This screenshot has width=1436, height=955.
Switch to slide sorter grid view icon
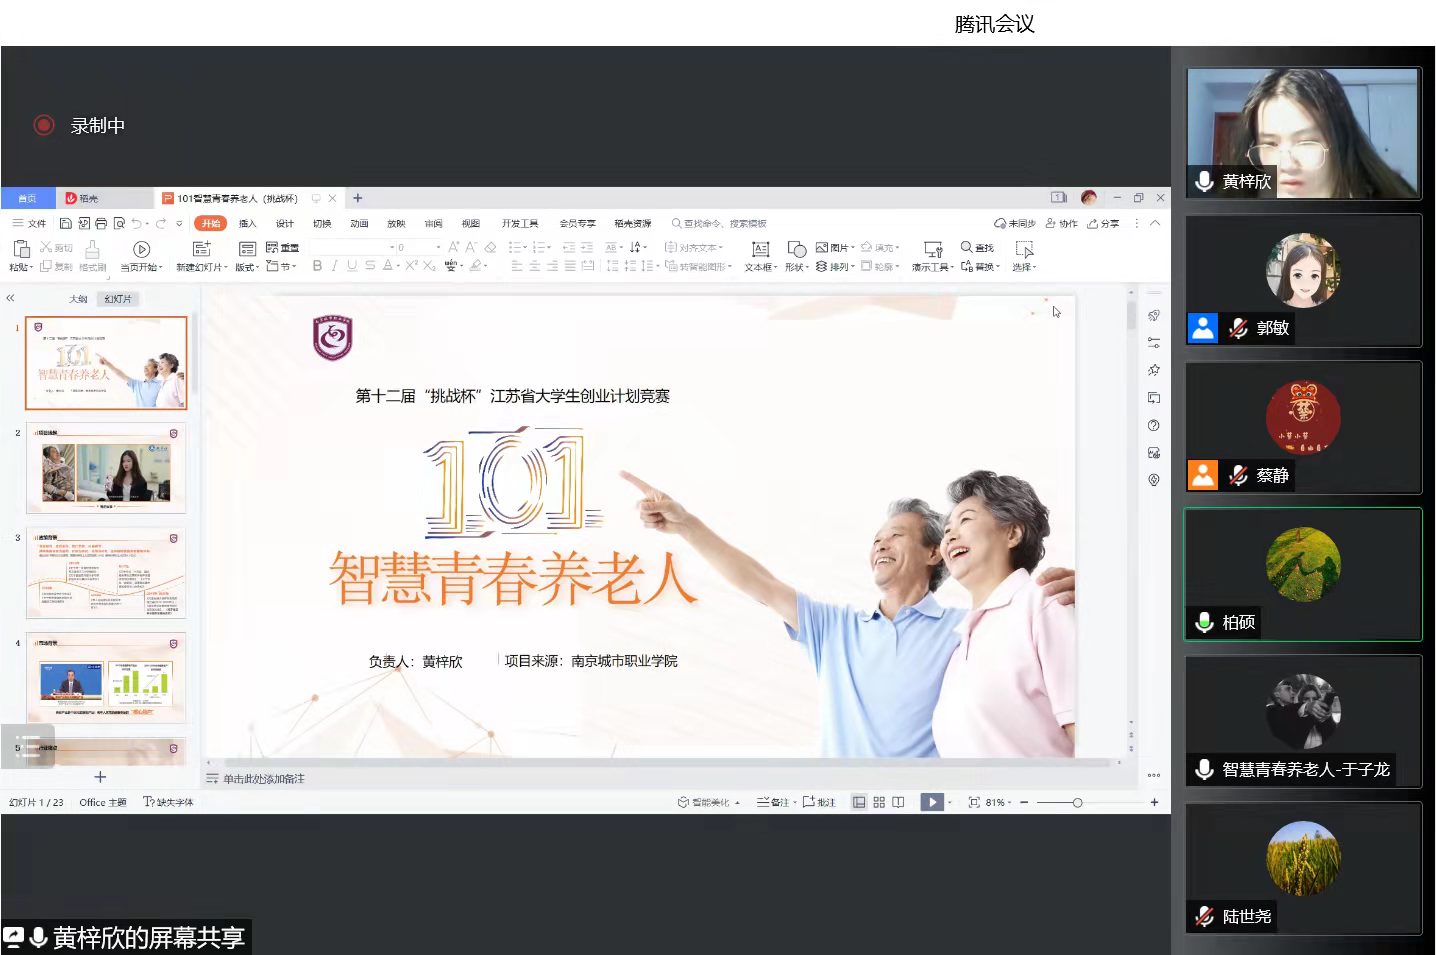[x=879, y=802]
